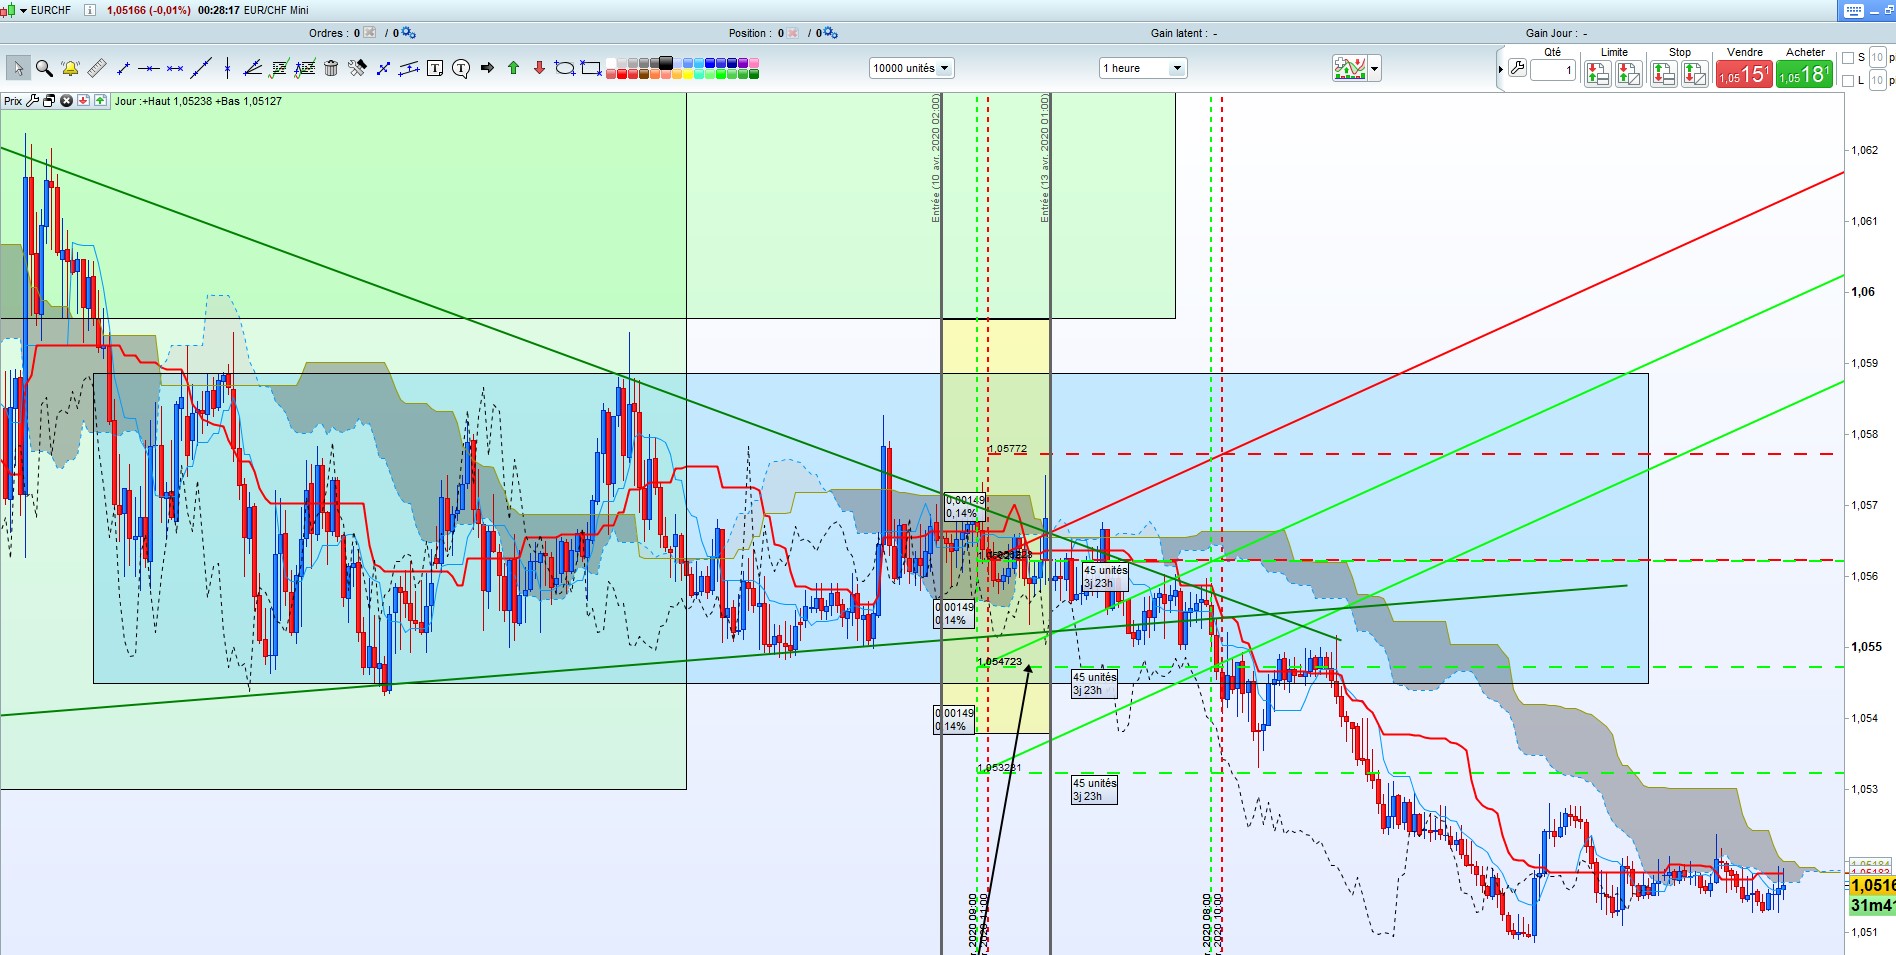The image size is (1896, 955).
Task: Toggle the S checkbox
Action: coord(1848,58)
